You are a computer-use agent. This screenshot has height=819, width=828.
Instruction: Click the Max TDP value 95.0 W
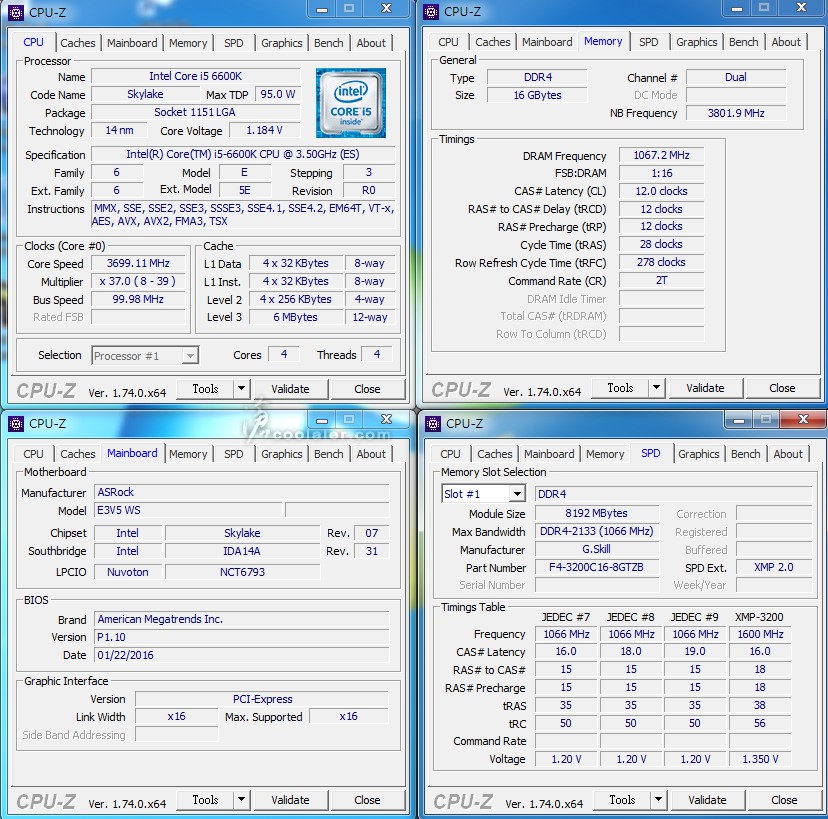click(277, 94)
